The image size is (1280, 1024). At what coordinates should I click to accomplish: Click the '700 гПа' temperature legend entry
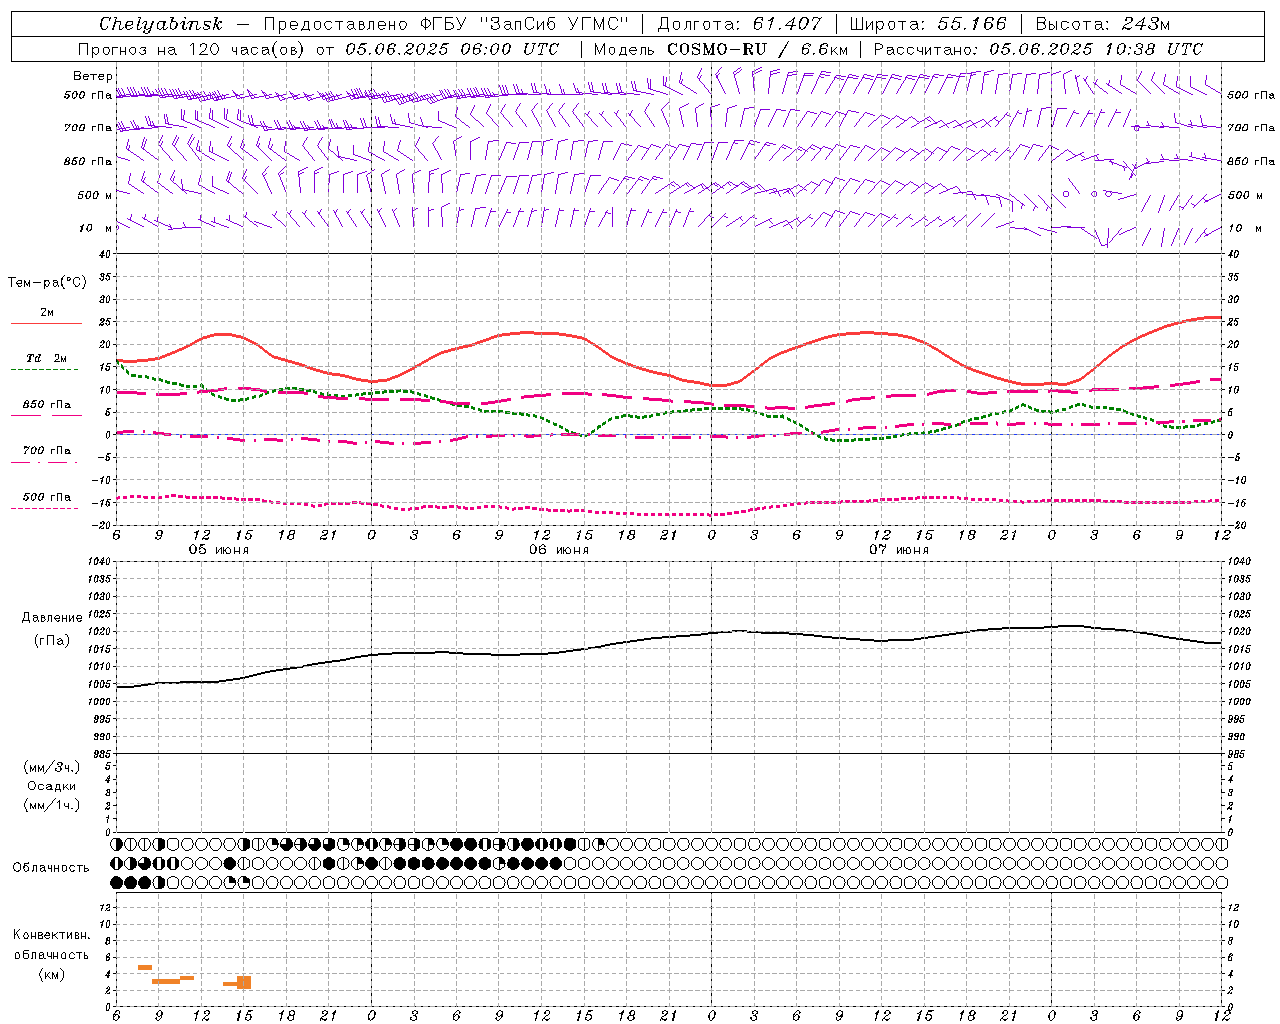(47, 450)
